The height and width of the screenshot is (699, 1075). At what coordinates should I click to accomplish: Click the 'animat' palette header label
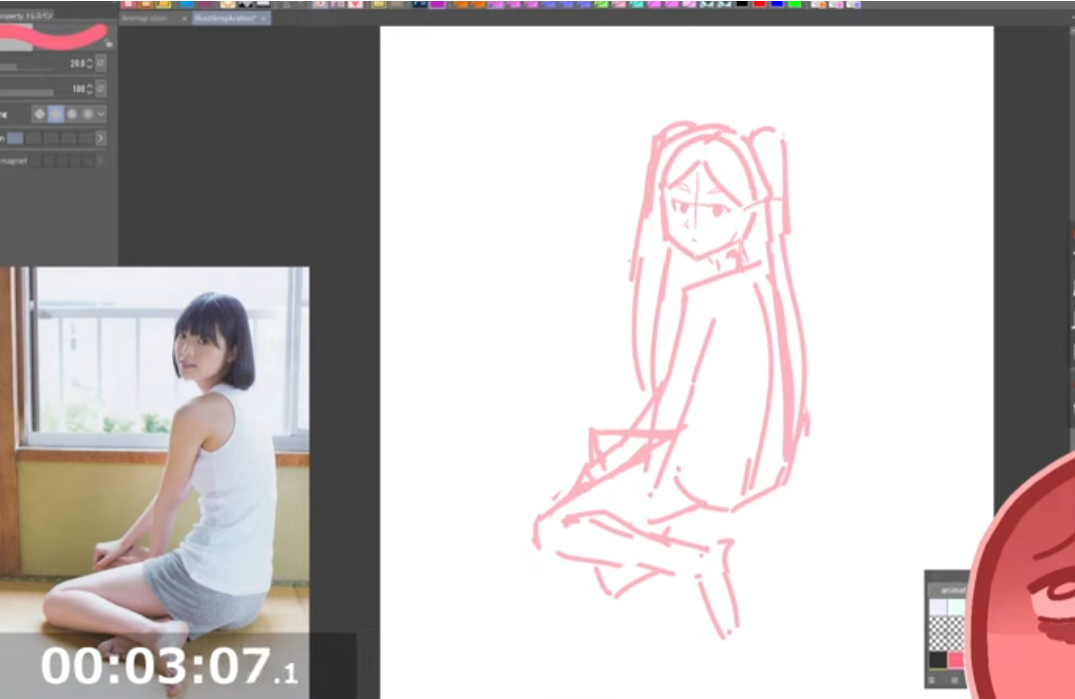[951, 590]
